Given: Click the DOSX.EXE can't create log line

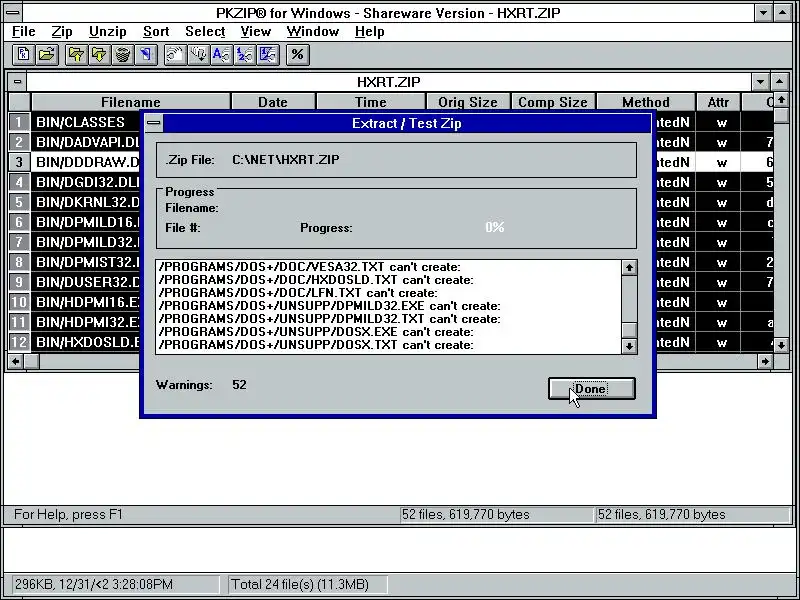Looking at the screenshot, I should [x=316, y=332].
